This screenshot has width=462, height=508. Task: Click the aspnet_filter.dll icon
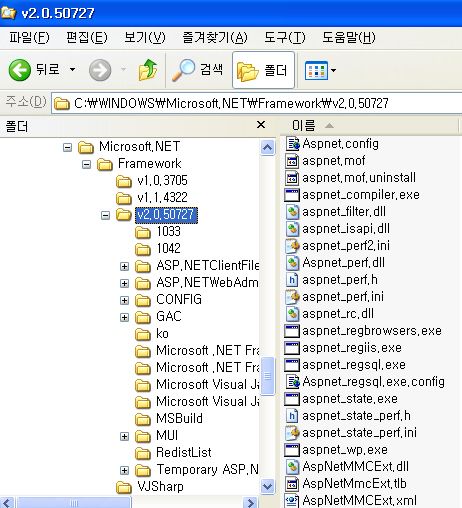point(292,212)
